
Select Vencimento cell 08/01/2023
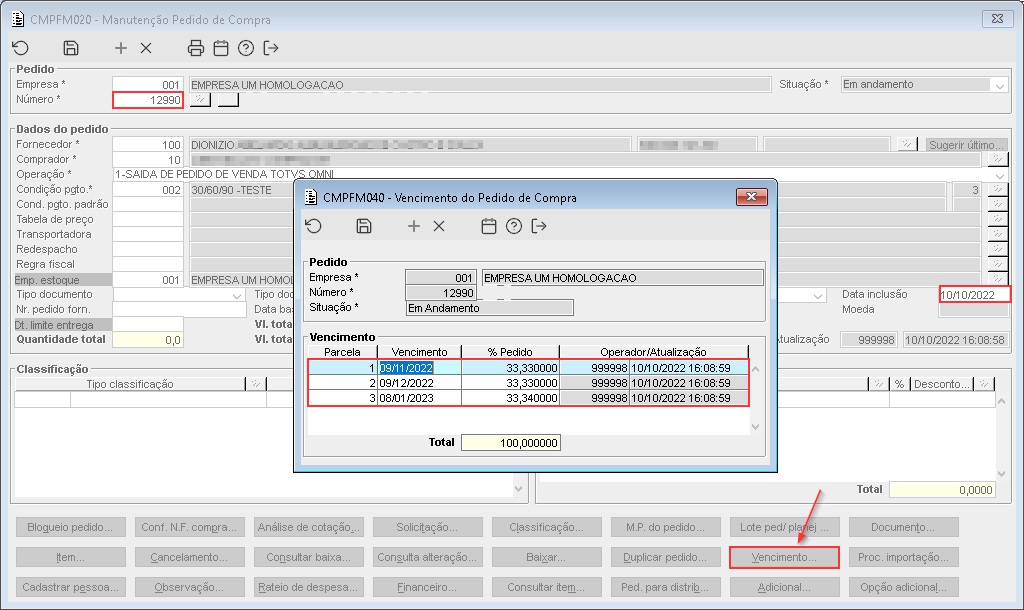click(419, 398)
